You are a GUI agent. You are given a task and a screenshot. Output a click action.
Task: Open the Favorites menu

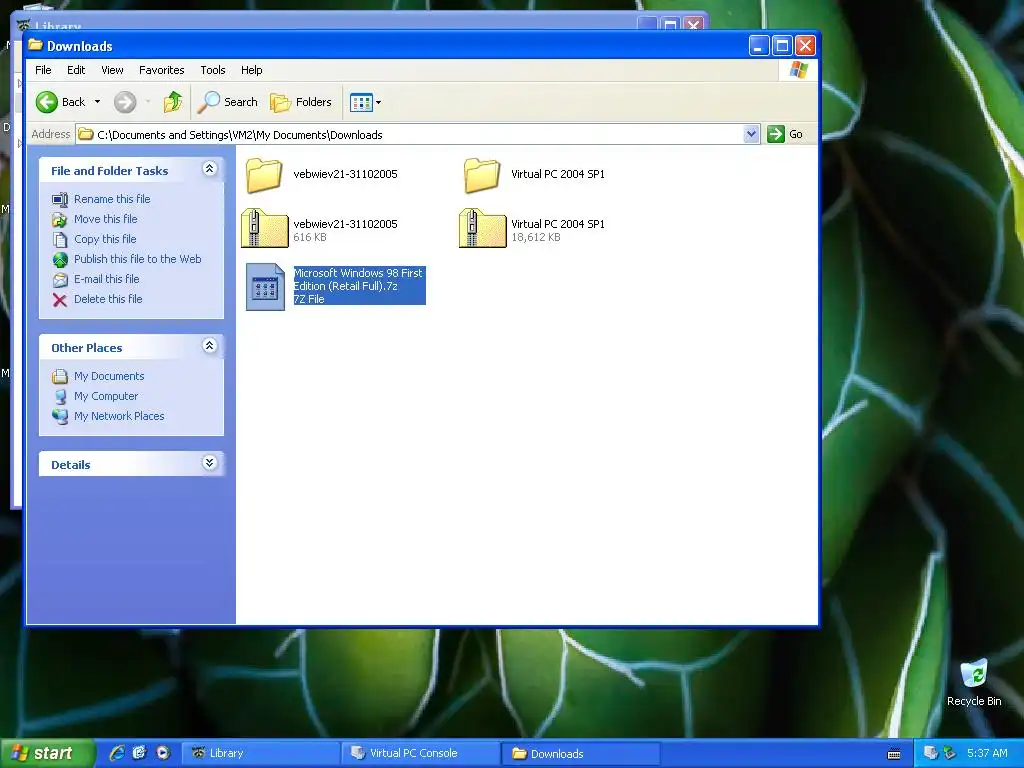click(161, 70)
